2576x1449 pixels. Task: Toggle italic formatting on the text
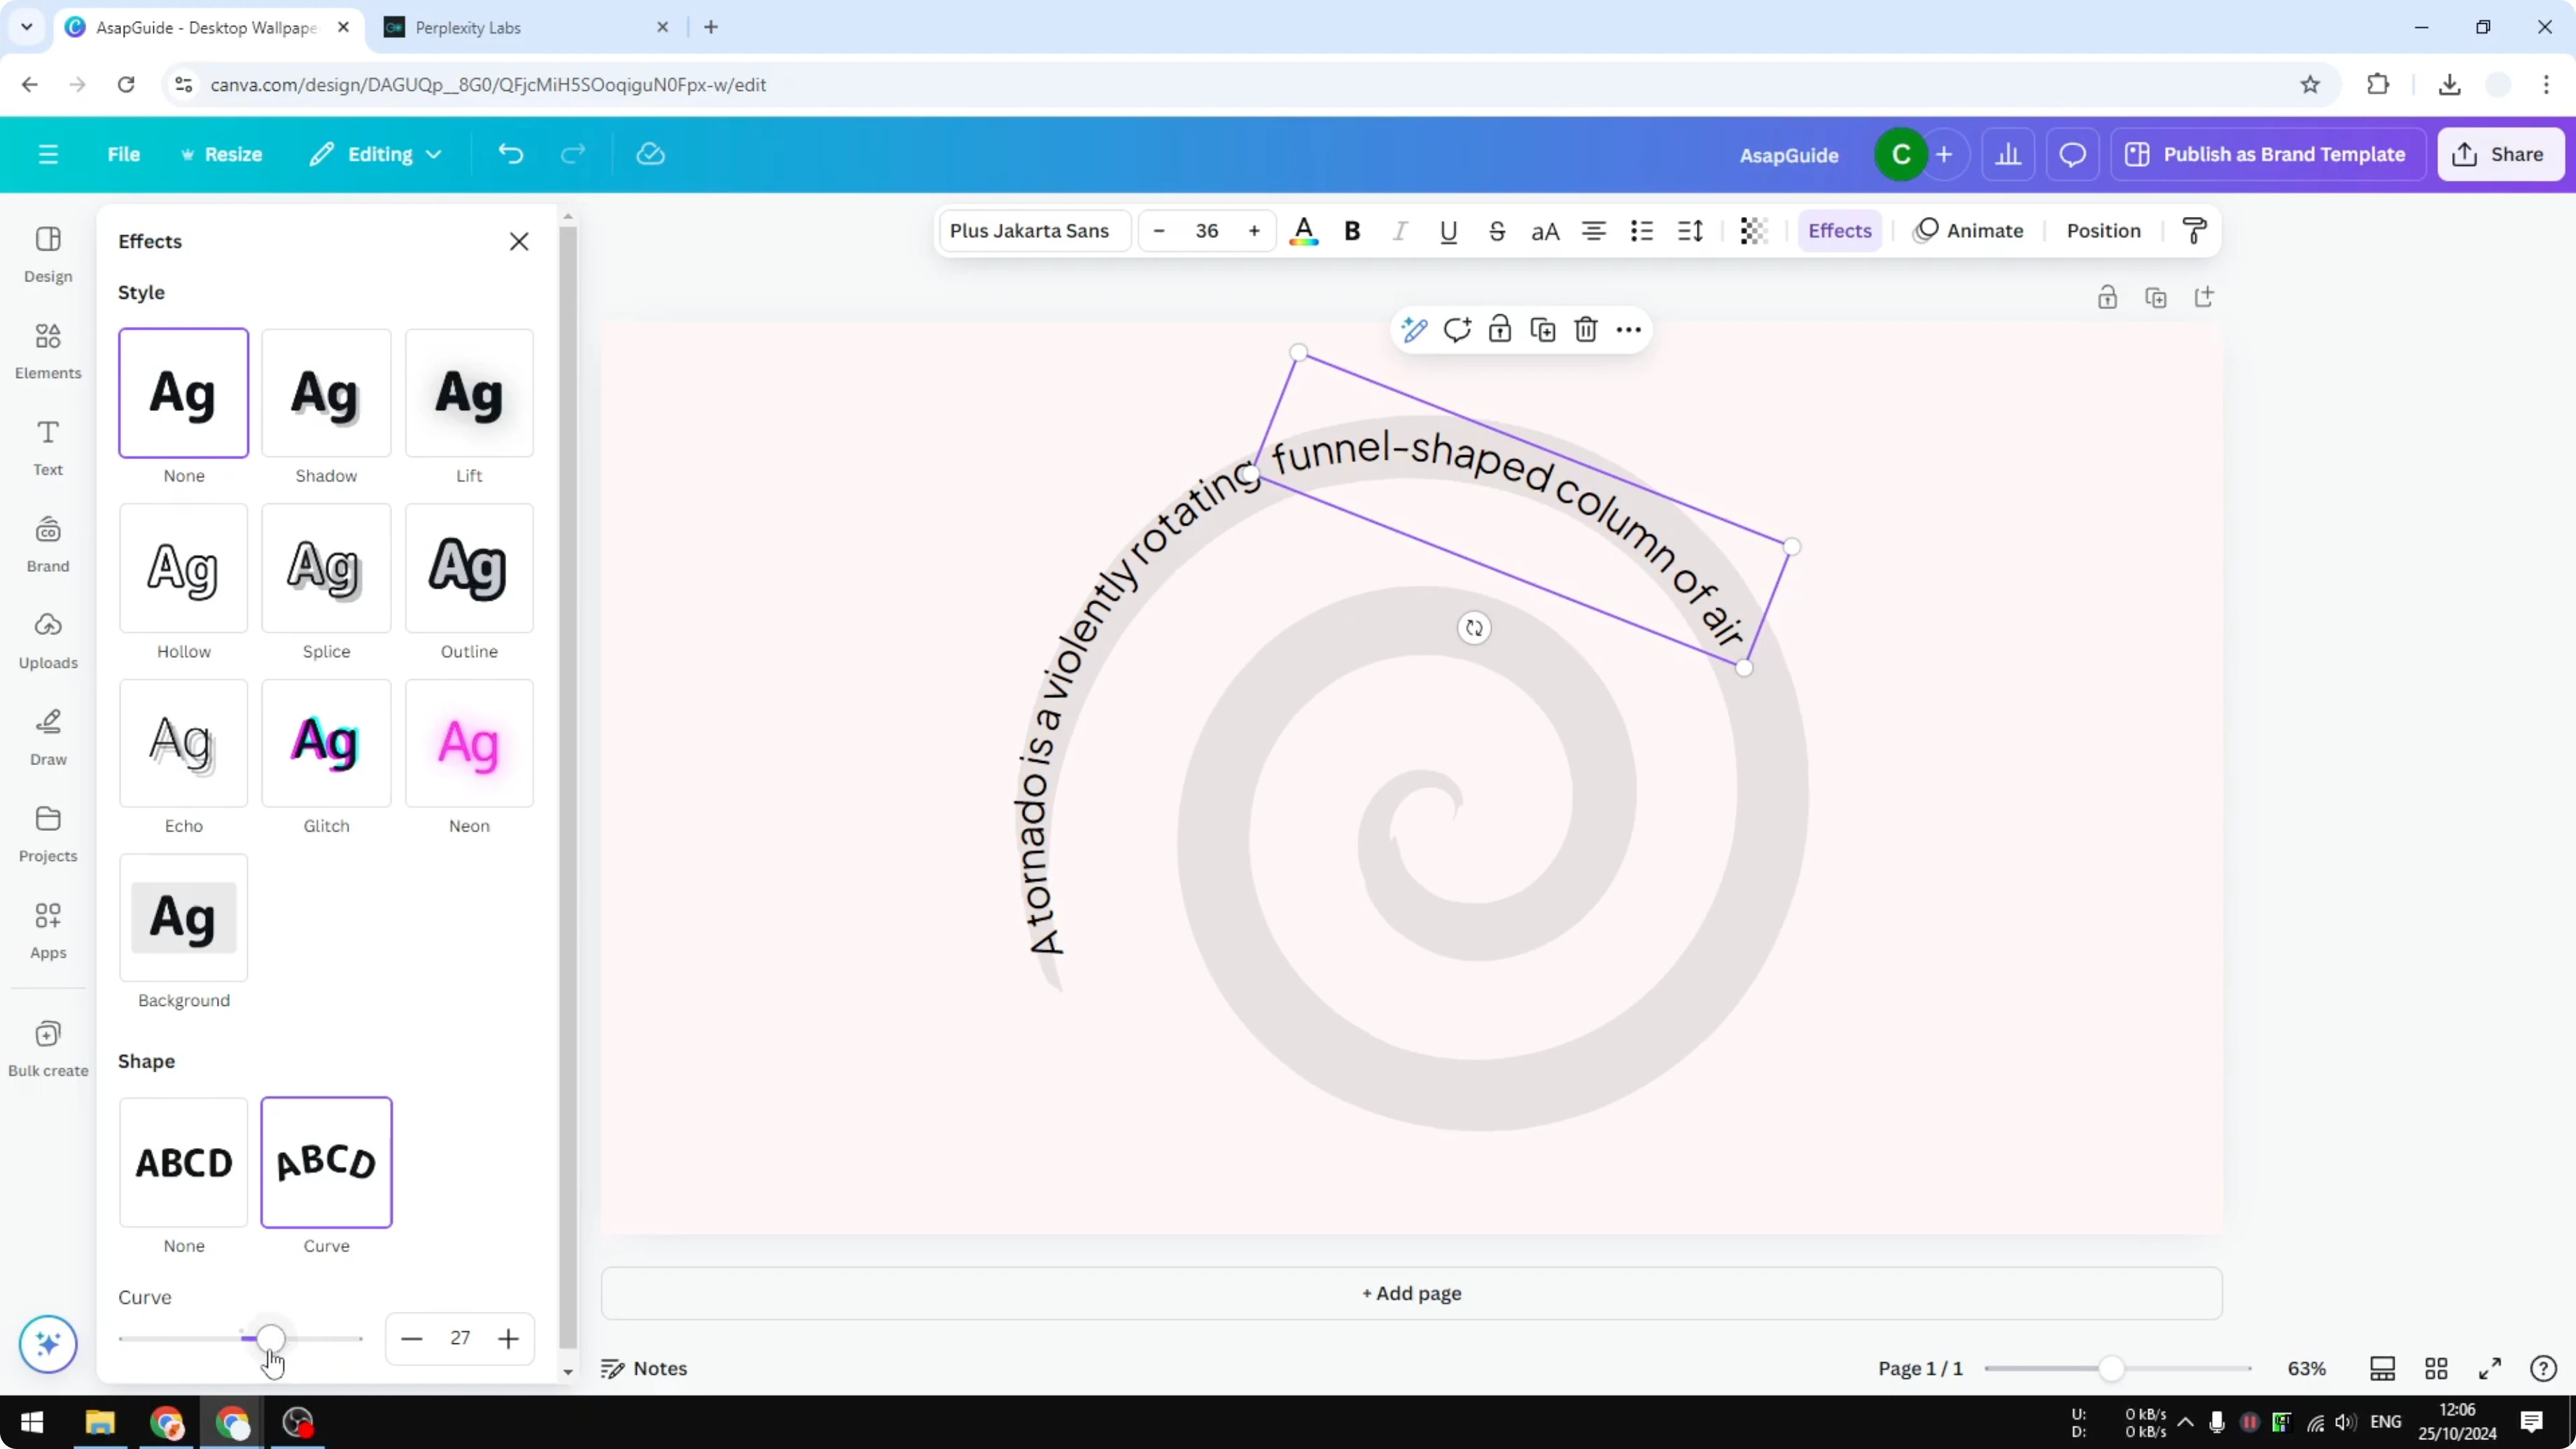(x=1399, y=231)
